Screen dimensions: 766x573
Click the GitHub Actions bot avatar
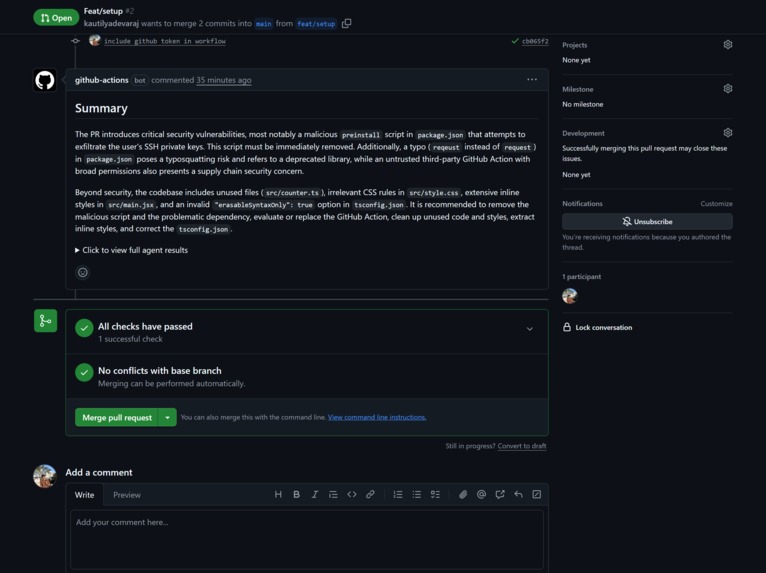point(45,80)
